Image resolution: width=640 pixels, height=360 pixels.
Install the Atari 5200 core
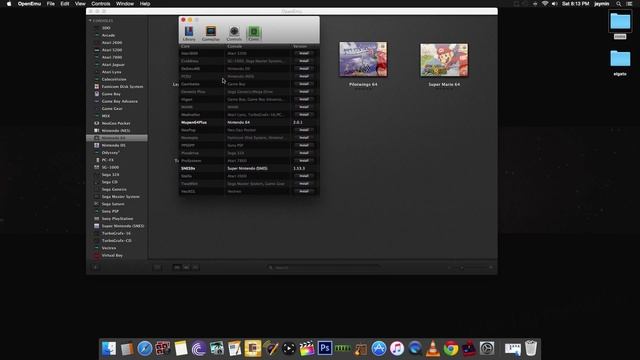pyautogui.click(x=304, y=53)
